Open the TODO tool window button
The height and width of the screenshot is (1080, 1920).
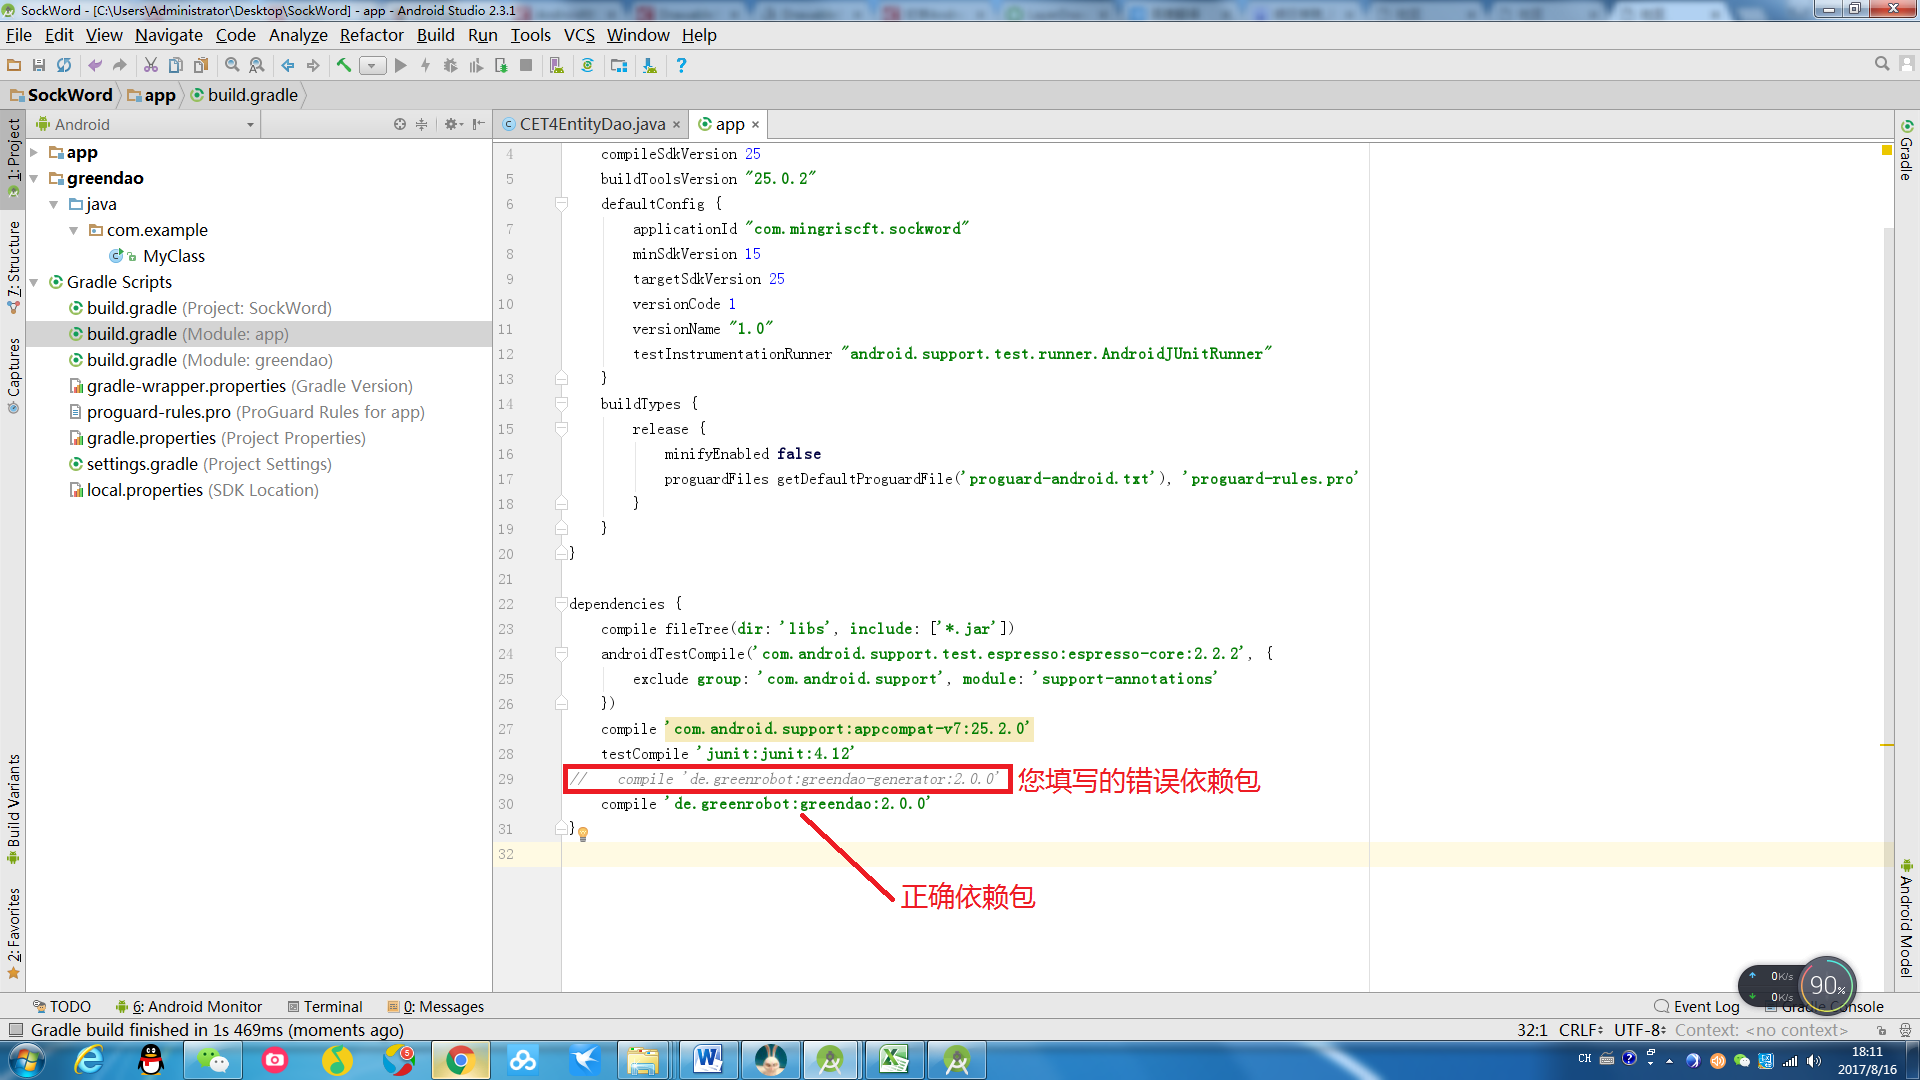[x=62, y=1006]
